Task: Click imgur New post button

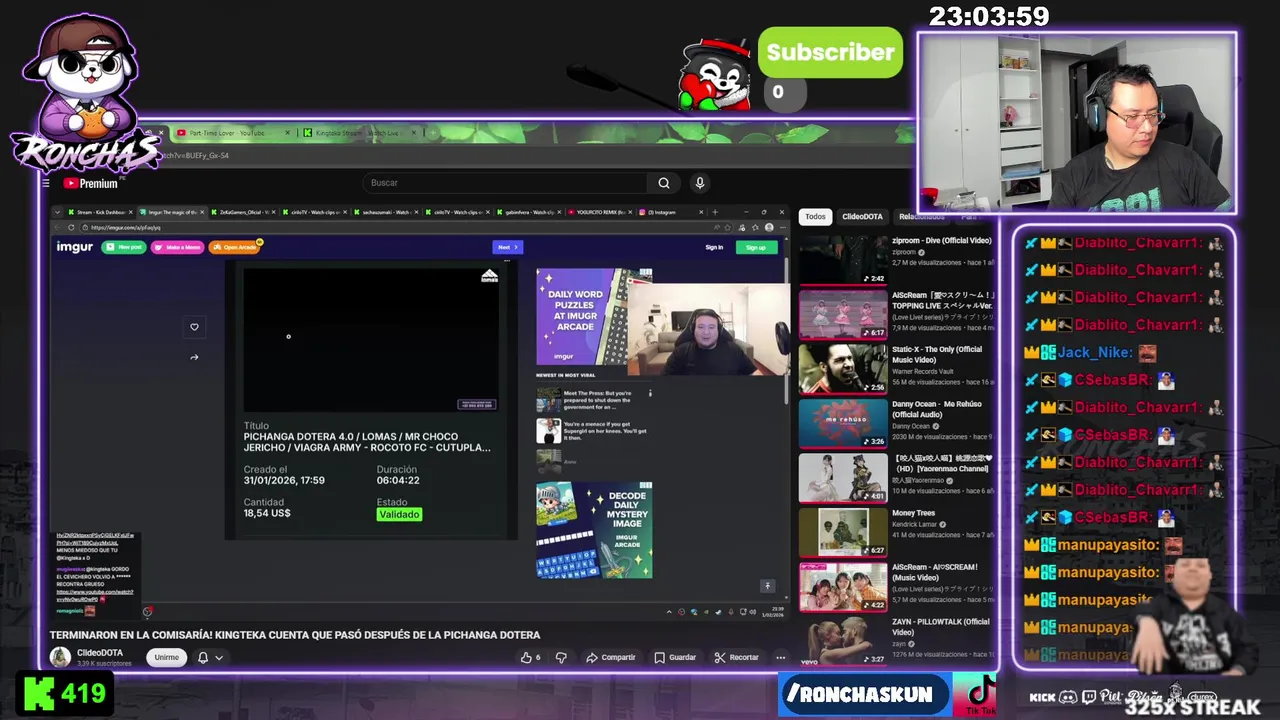Action: click(x=124, y=247)
